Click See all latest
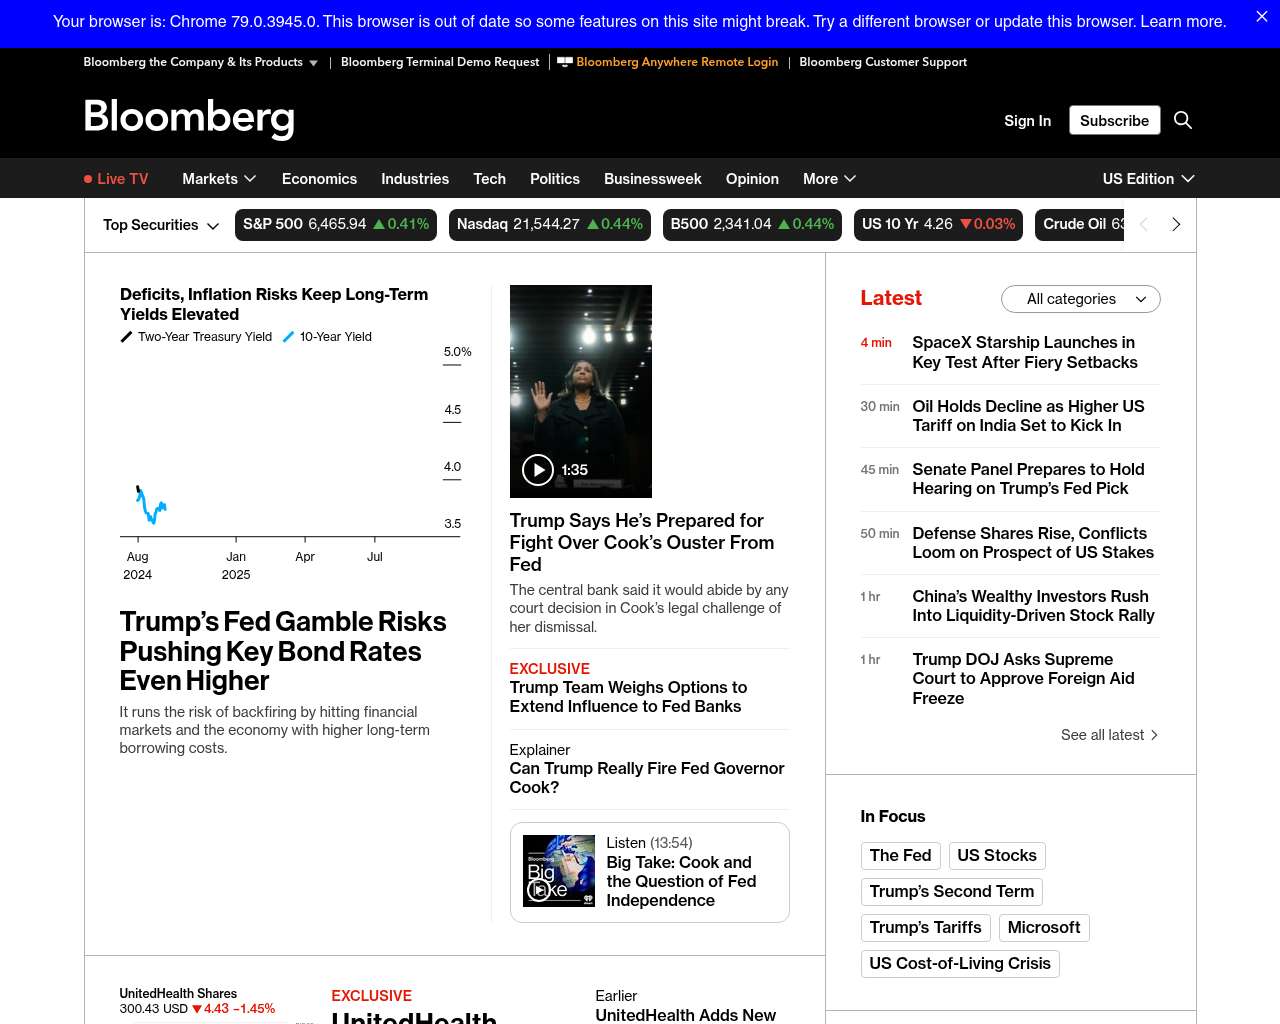Viewport: 1280px width, 1024px height. click(1110, 735)
